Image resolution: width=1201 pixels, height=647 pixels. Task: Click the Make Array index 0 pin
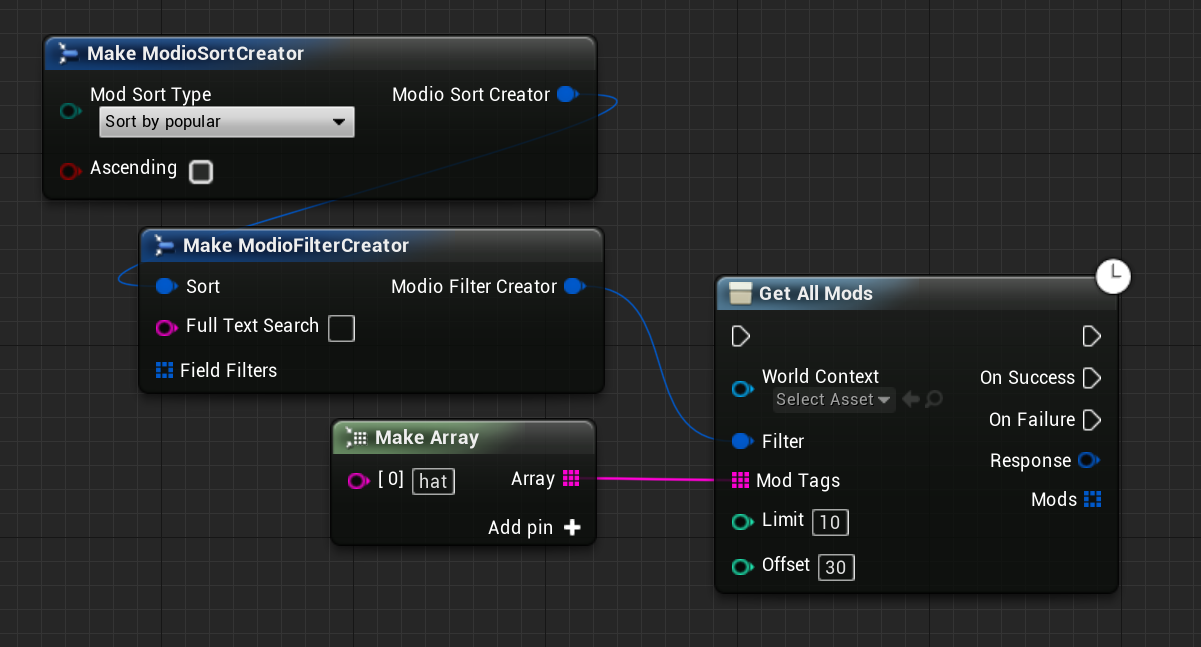coord(358,481)
